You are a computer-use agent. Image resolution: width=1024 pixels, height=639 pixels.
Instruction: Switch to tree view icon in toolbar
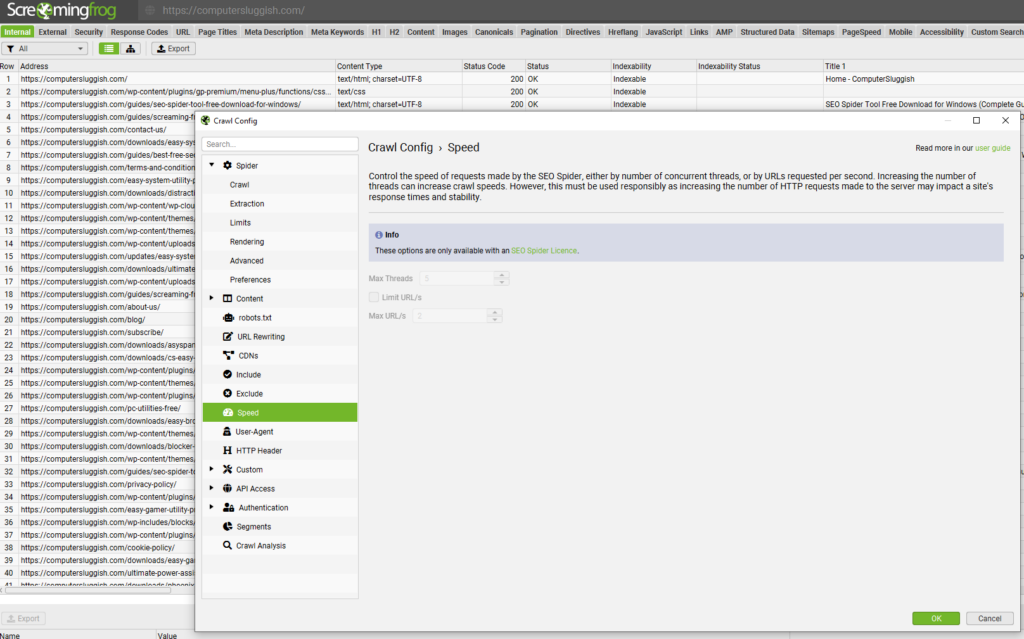point(131,48)
